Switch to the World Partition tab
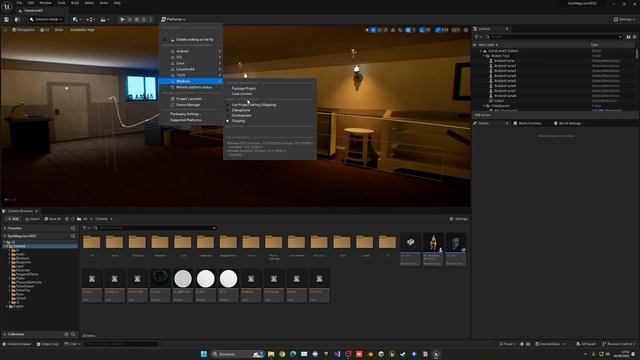 pyautogui.click(x=527, y=123)
